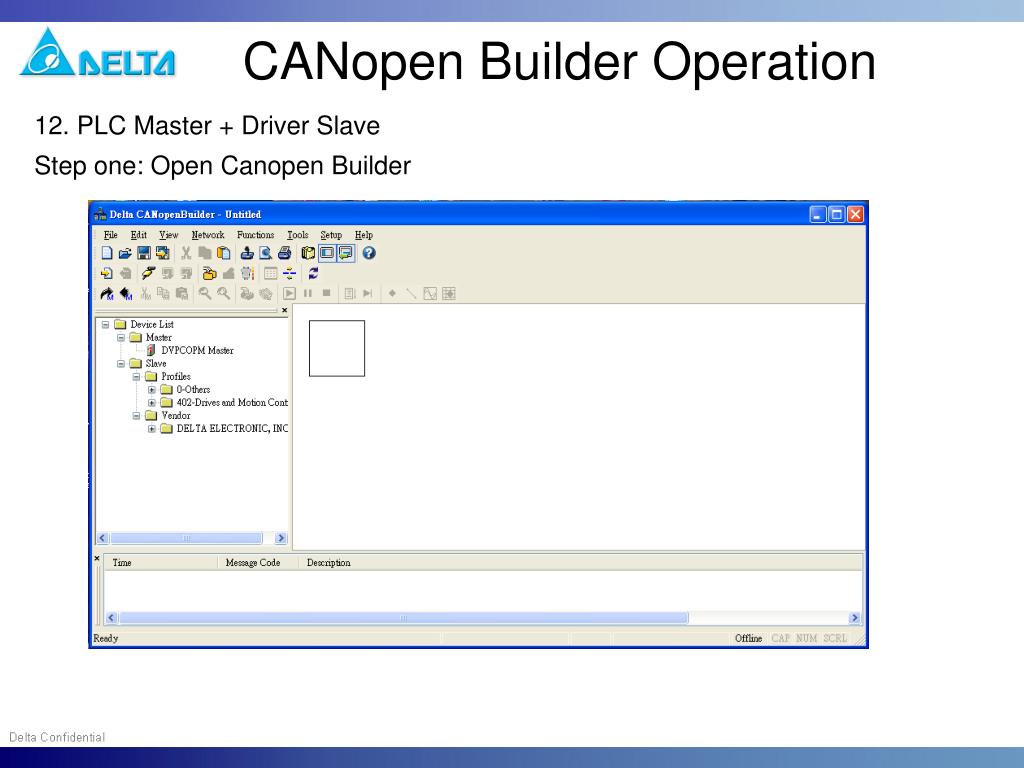Click device tree scrollbar right arrow
1024x768 pixels.
(281, 538)
